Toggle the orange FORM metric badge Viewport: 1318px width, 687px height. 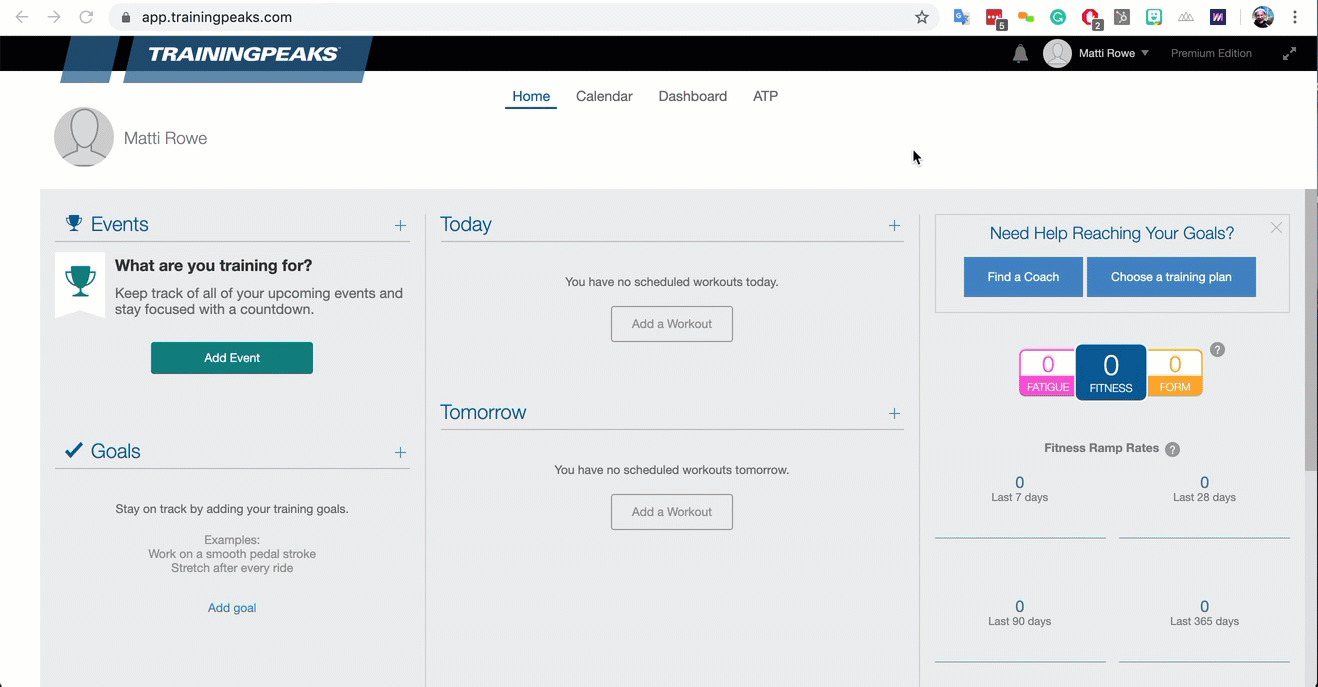(1175, 372)
